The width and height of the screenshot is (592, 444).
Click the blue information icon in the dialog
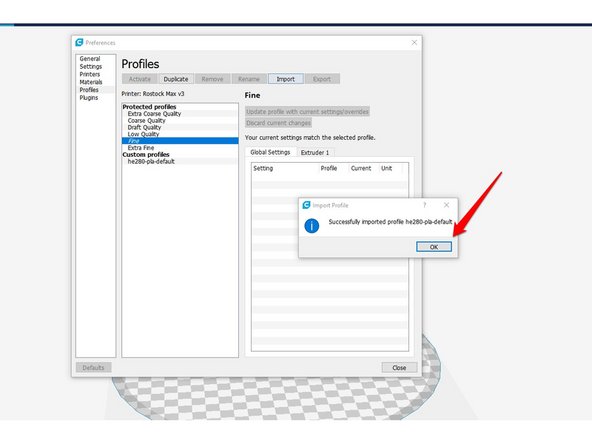point(311,226)
